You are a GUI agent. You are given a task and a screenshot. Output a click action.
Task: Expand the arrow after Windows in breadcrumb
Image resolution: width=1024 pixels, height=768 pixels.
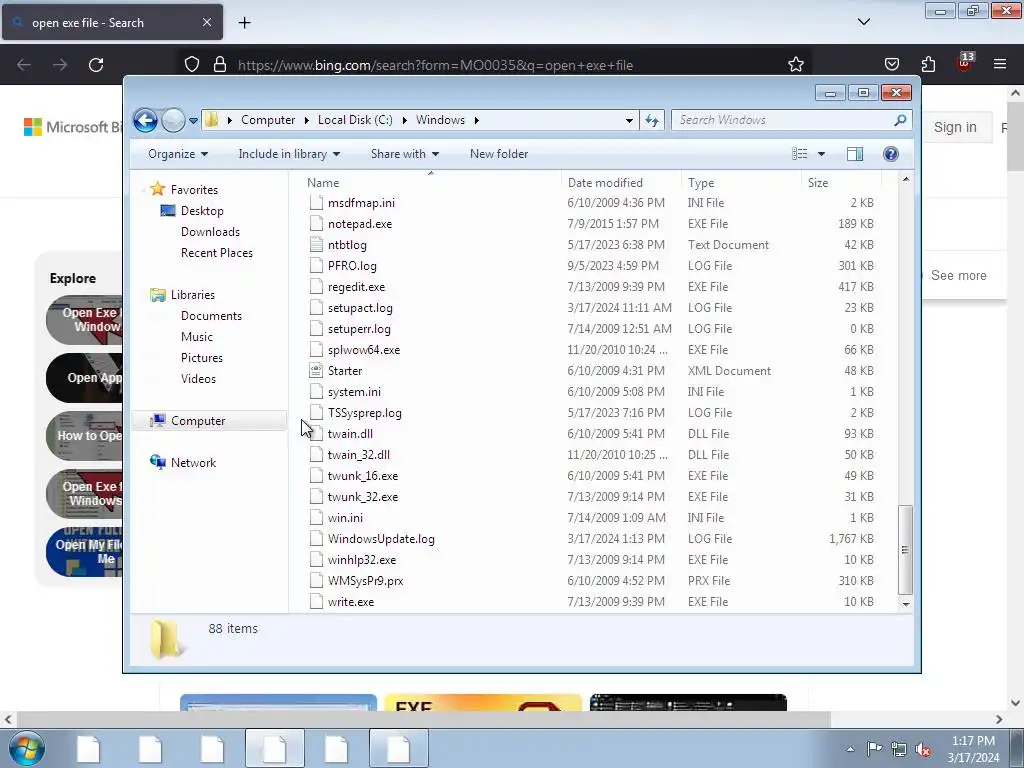[x=477, y=120]
